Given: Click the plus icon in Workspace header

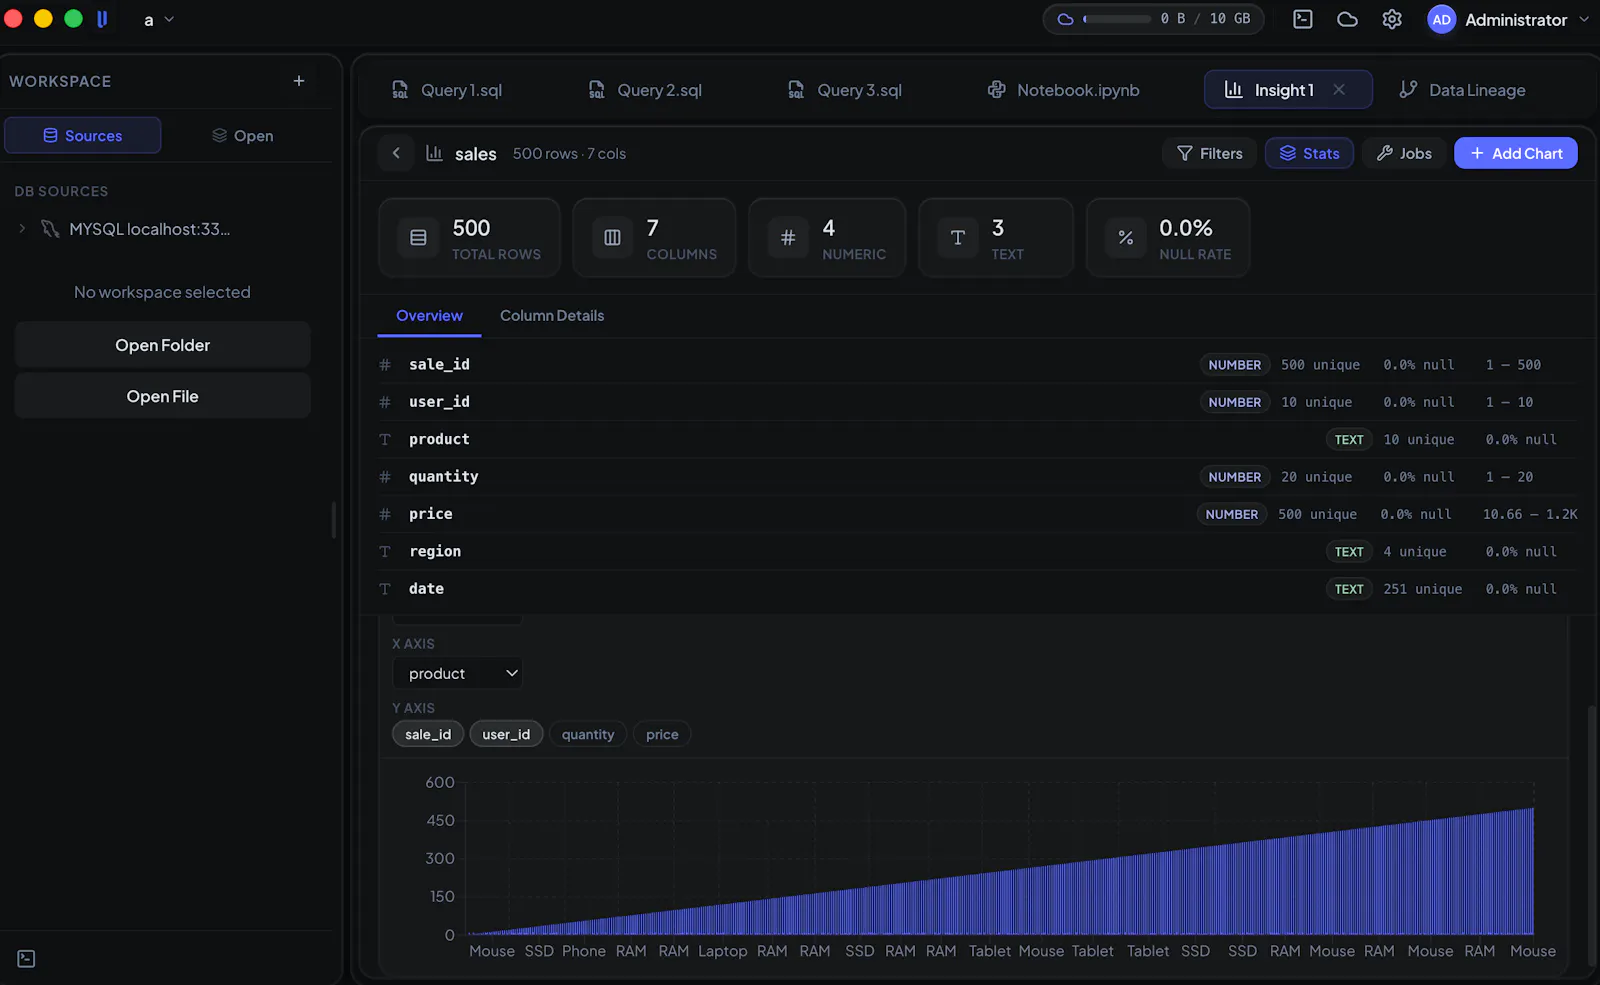Looking at the screenshot, I should point(298,81).
